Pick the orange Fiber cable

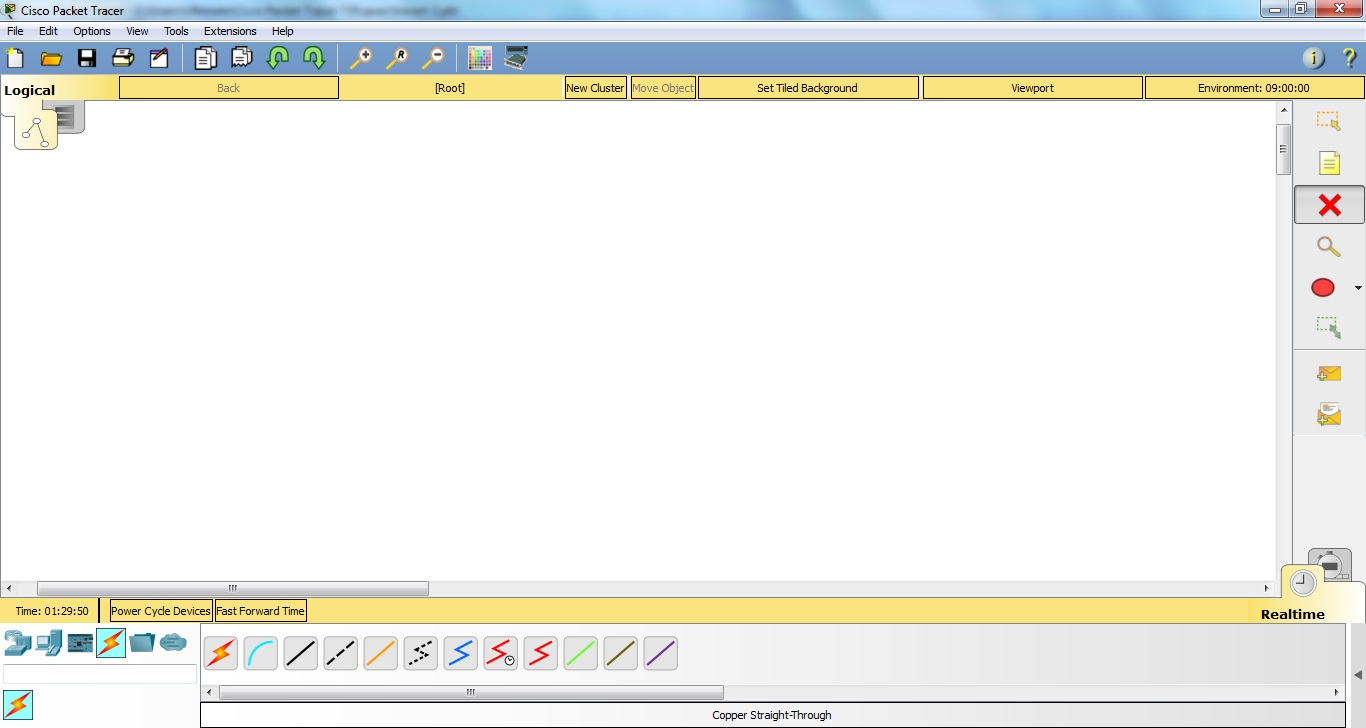point(381,654)
